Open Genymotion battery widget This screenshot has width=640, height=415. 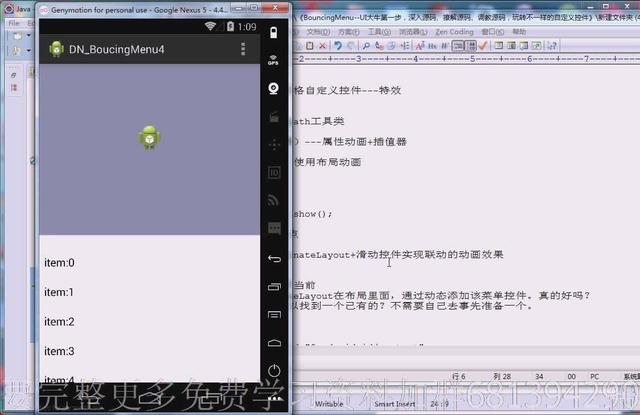(273, 33)
